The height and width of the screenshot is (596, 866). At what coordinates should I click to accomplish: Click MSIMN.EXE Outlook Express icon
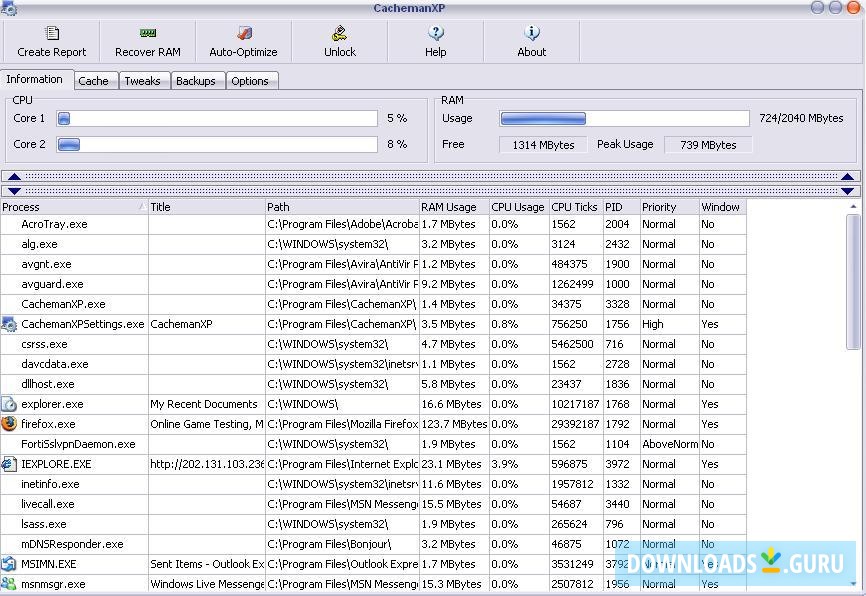[9, 564]
